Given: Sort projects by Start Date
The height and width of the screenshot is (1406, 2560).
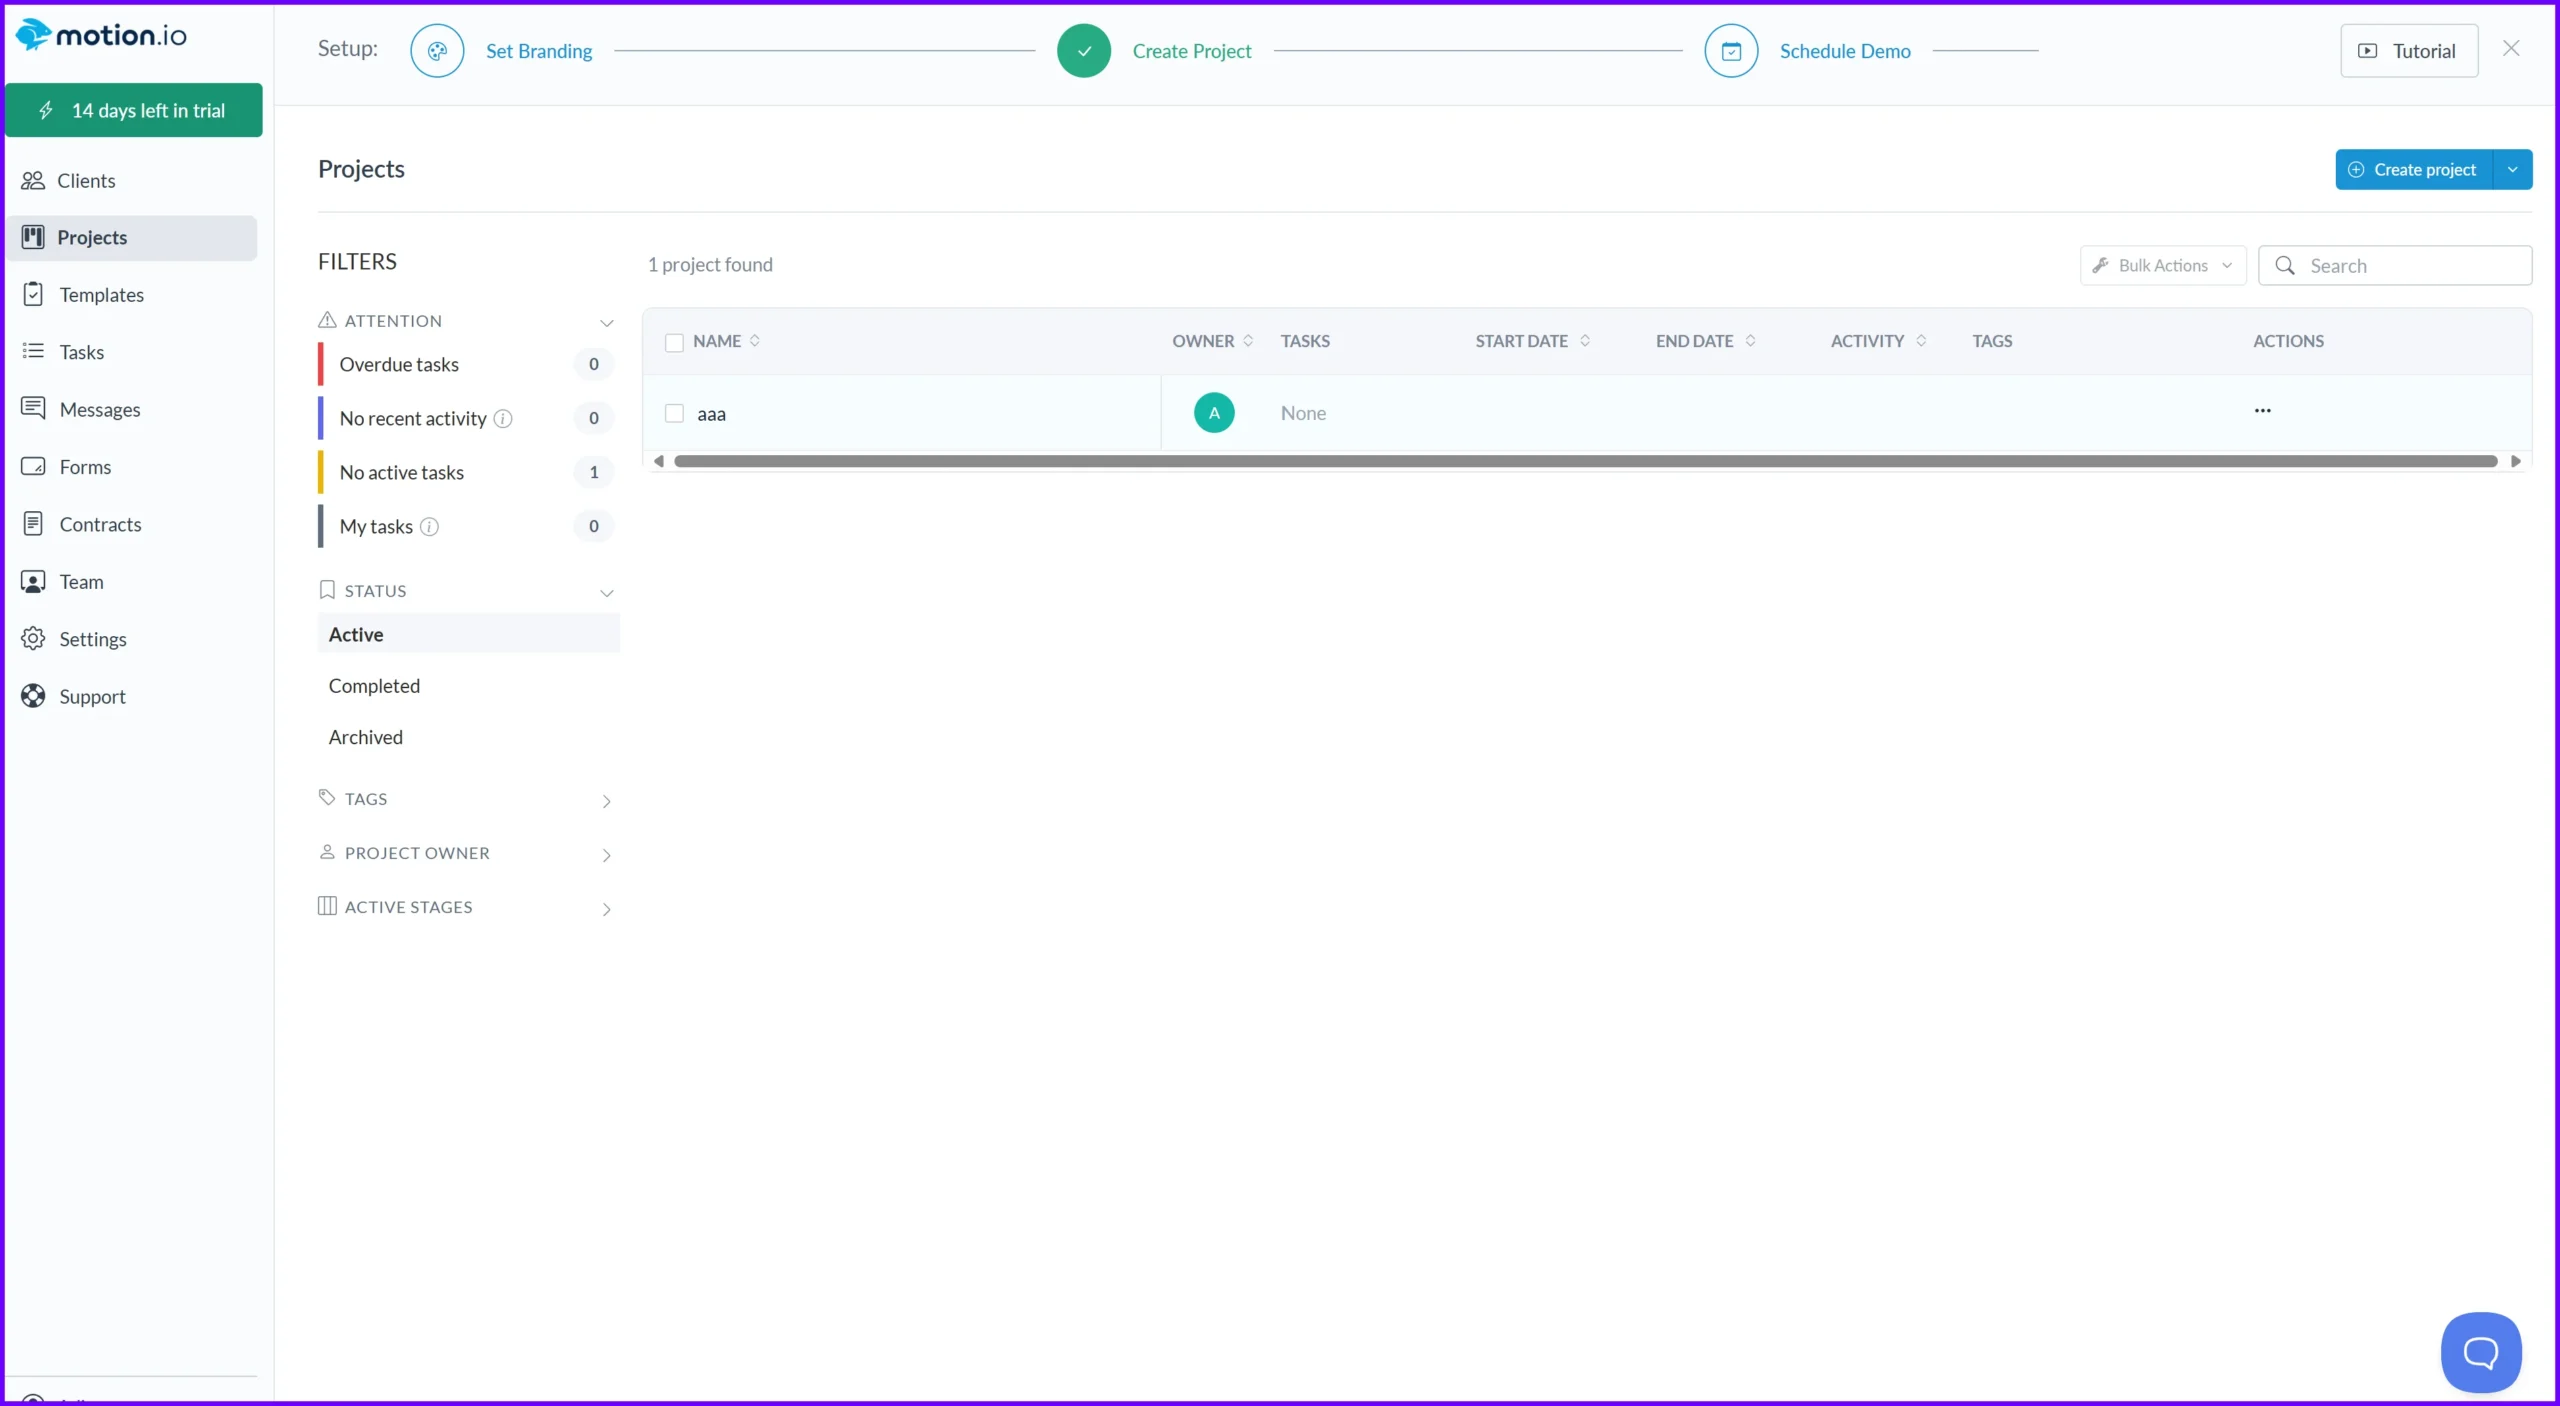Looking at the screenshot, I should click(1531, 341).
